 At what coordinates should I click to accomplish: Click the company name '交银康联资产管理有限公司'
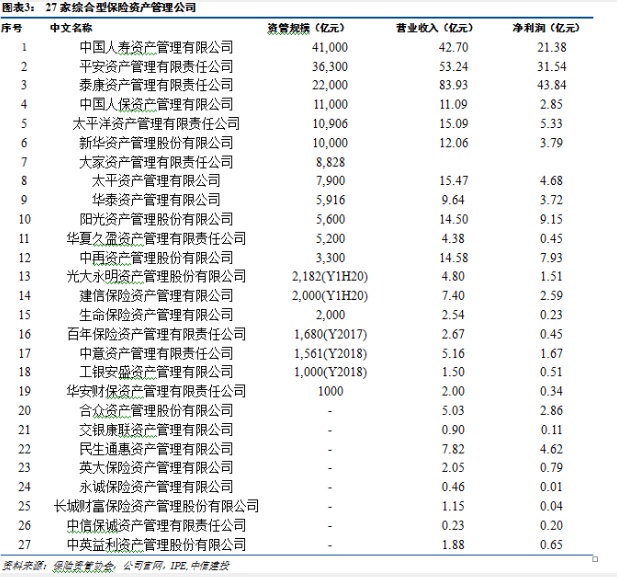[156, 430]
